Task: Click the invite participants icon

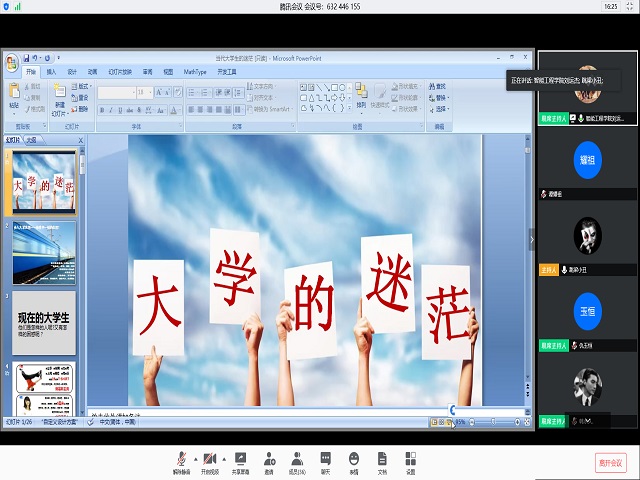Action: coord(269,459)
